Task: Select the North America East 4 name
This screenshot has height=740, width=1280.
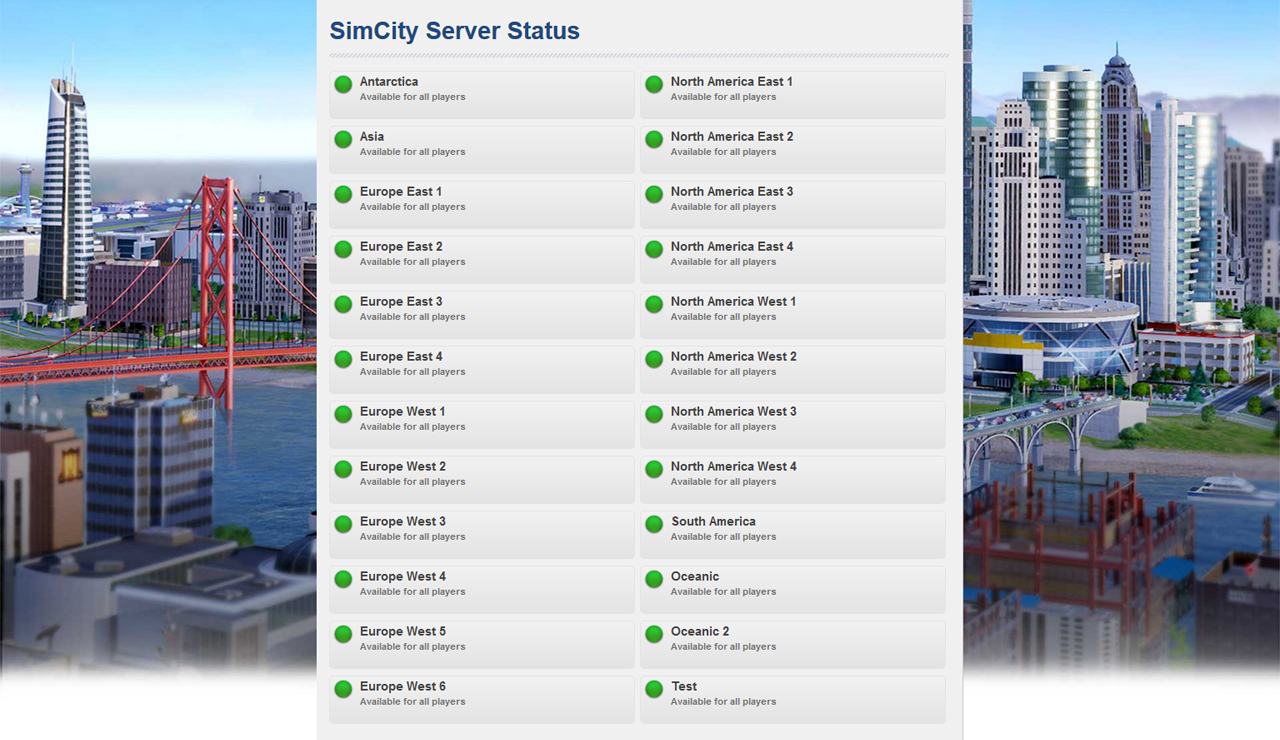Action: click(x=732, y=247)
